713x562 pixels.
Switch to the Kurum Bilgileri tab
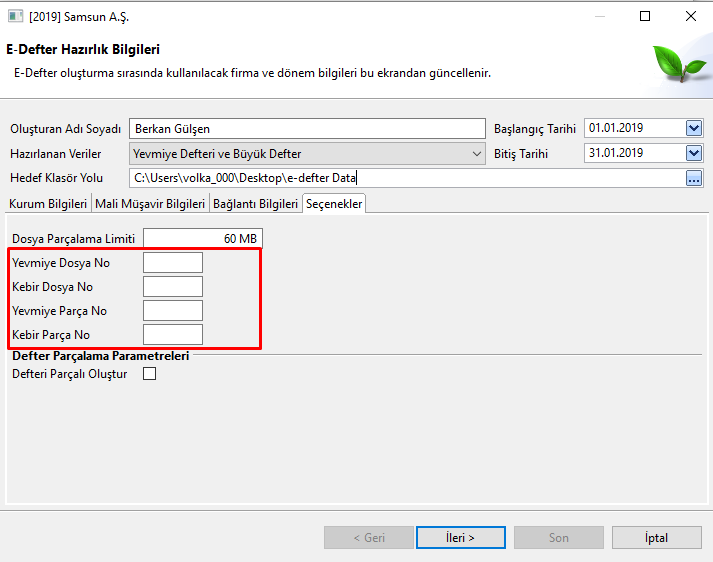(x=48, y=203)
